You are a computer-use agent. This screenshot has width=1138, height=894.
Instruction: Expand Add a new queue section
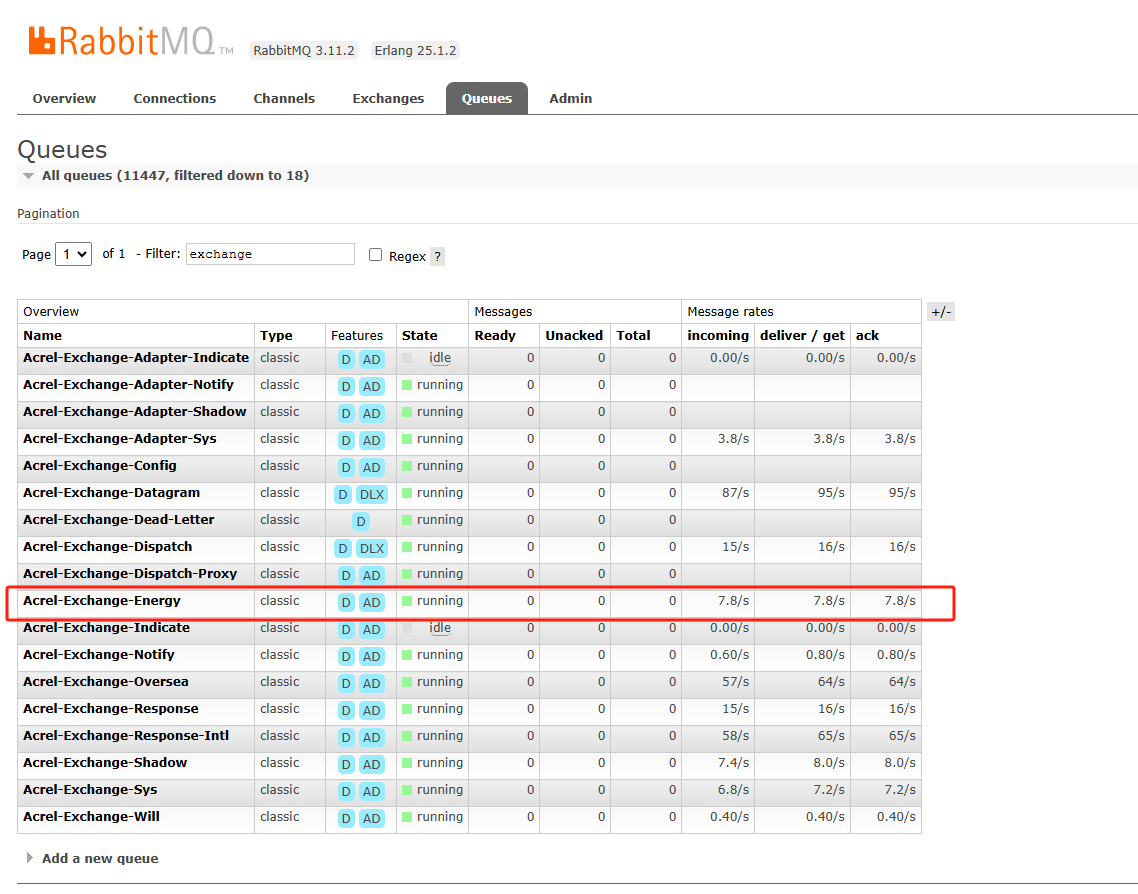click(99, 858)
